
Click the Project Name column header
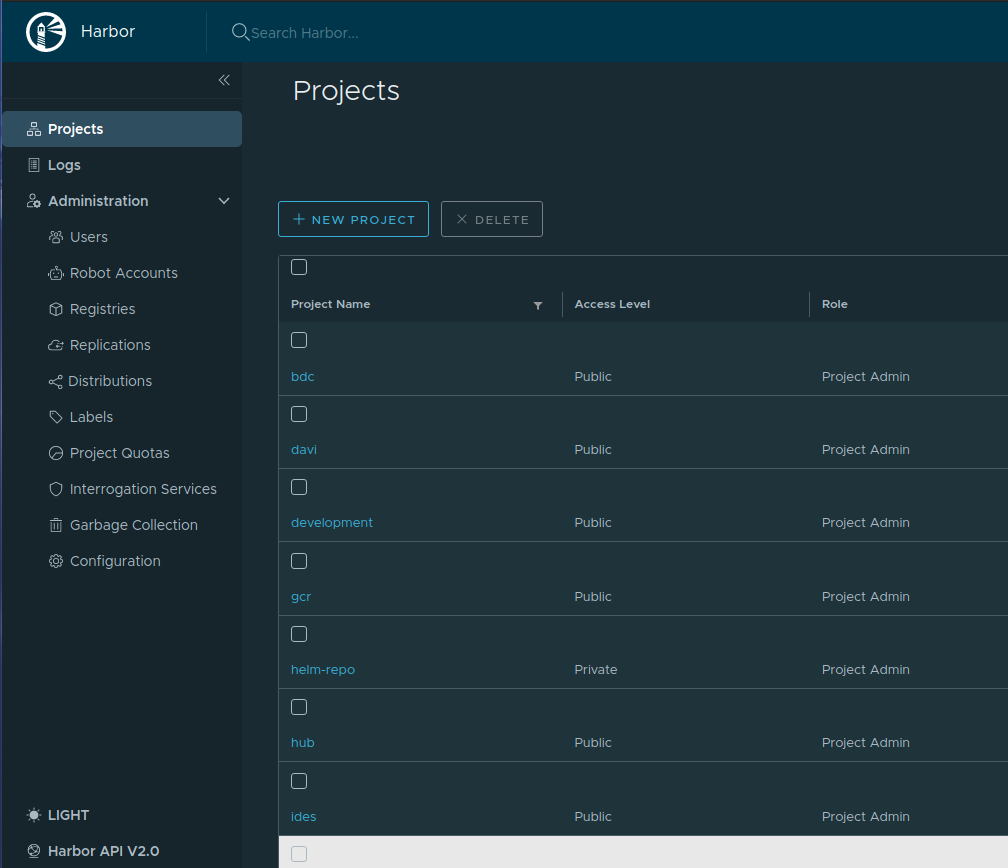click(x=330, y=304)
